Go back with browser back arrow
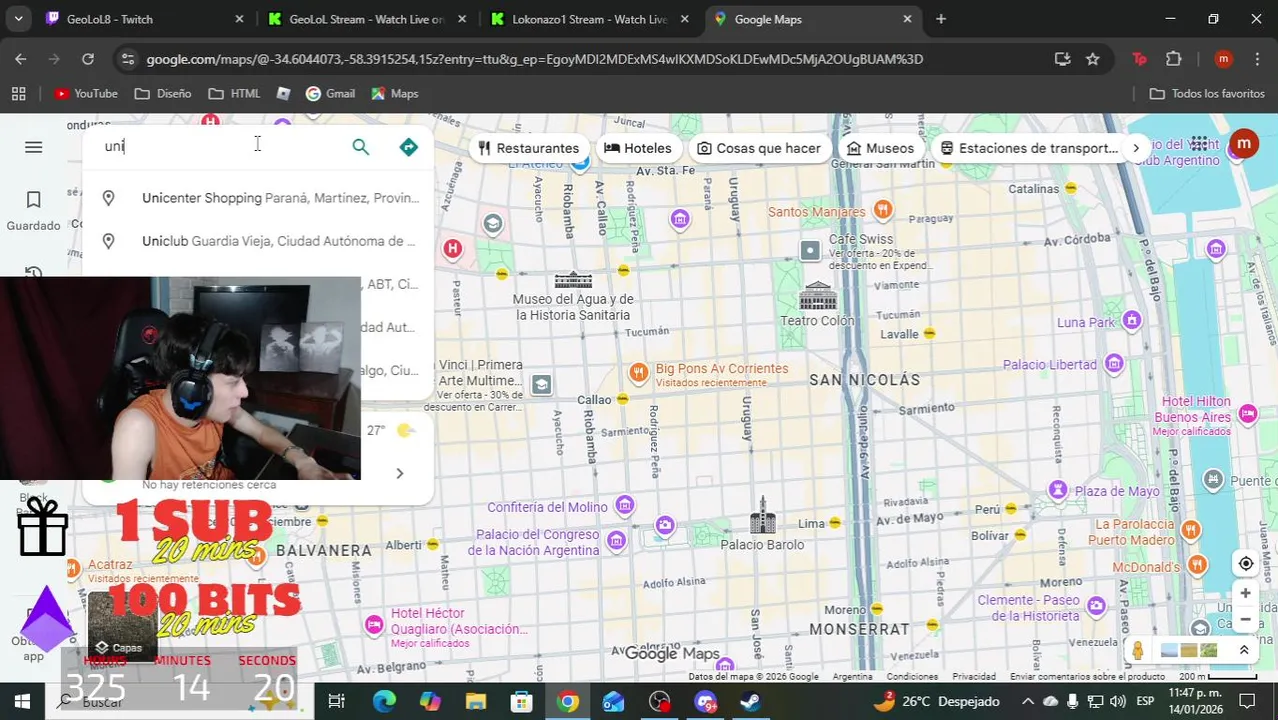The image size is (1278, 720). (x=21, y=59)
